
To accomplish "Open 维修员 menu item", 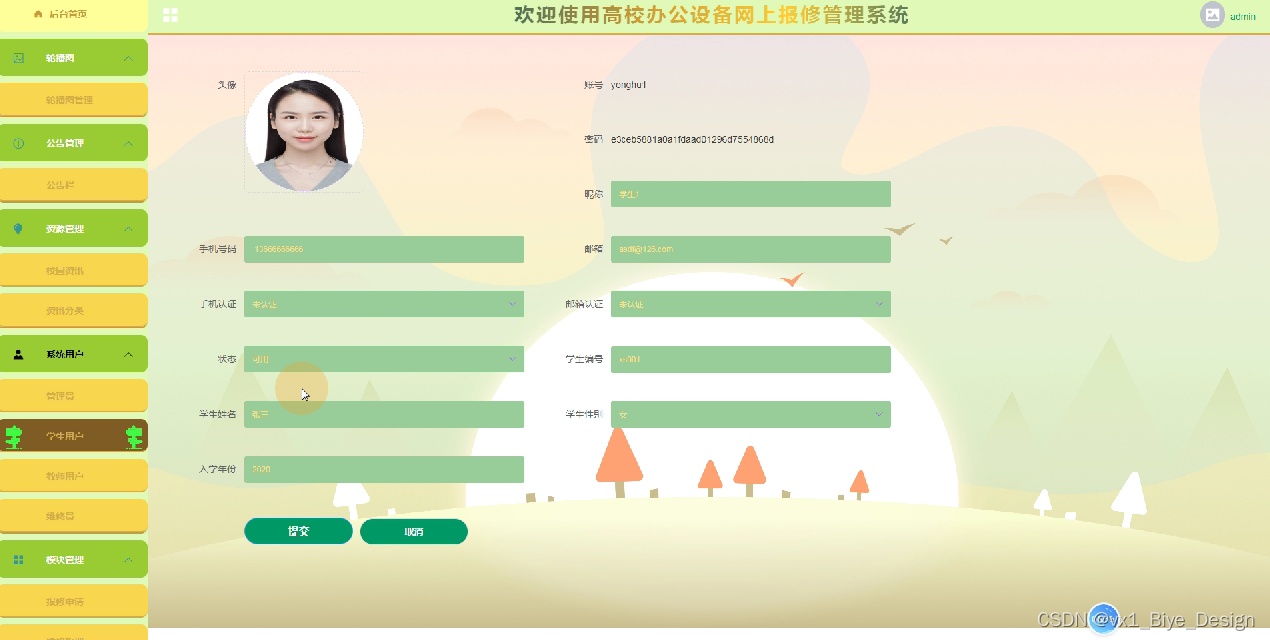I will [x=74, y=516].
